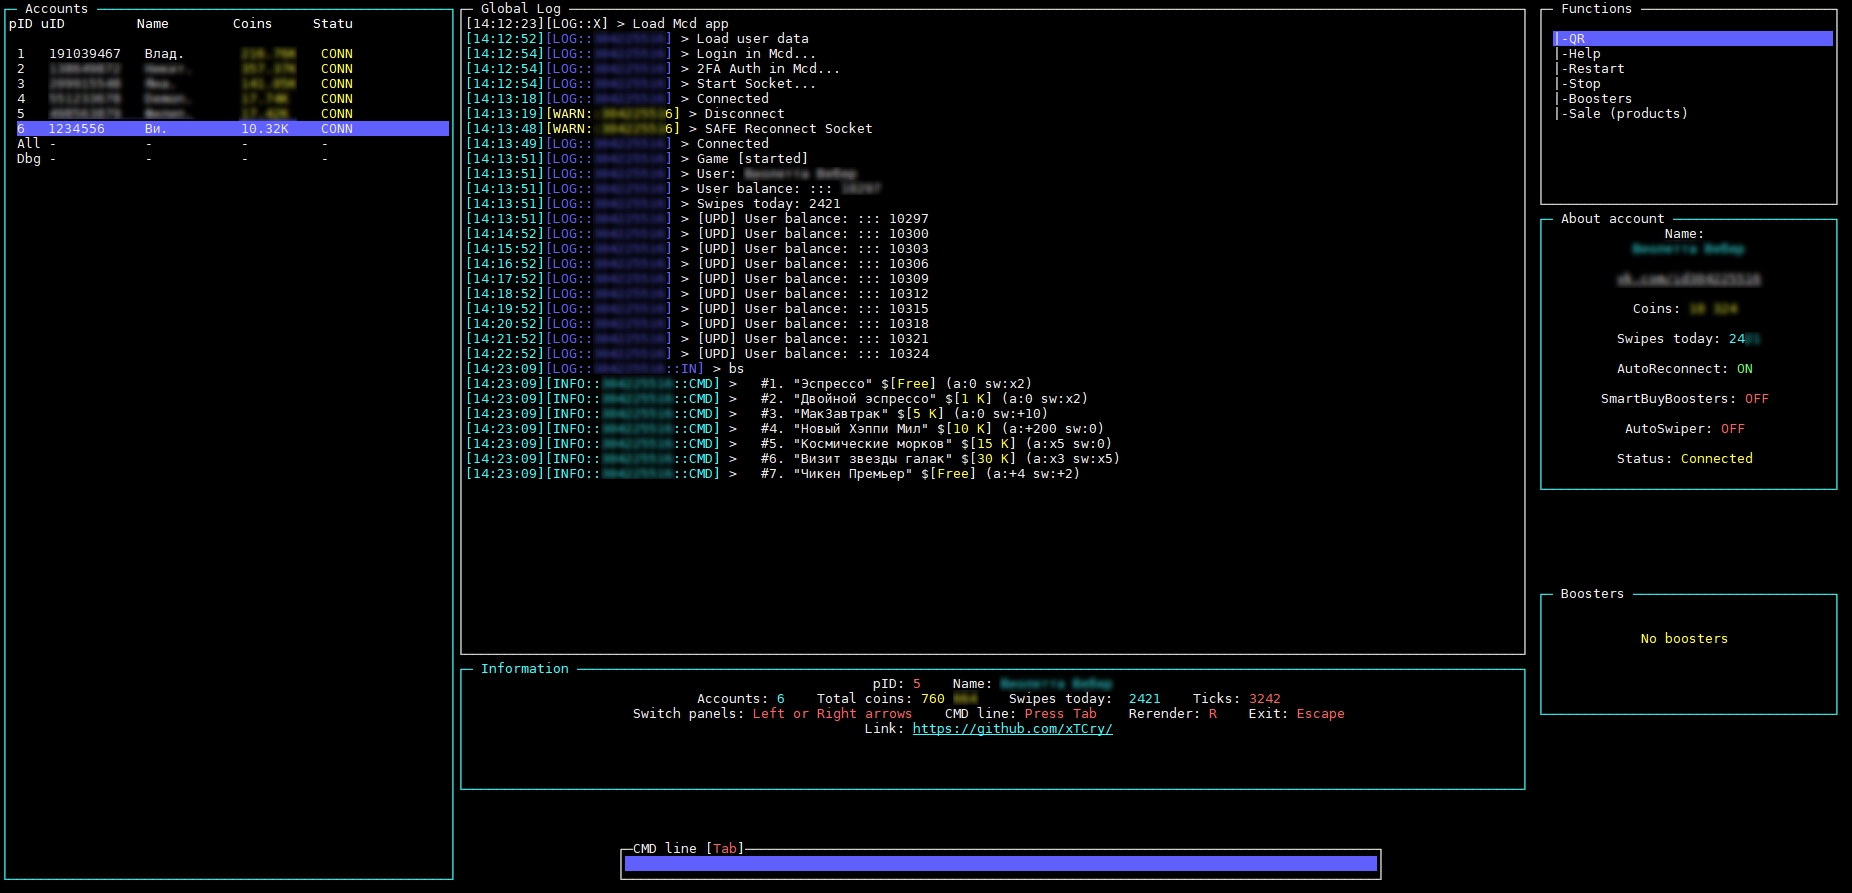
Task: Click the Name column header in Accounts
Action: click(x=152, y=24)
